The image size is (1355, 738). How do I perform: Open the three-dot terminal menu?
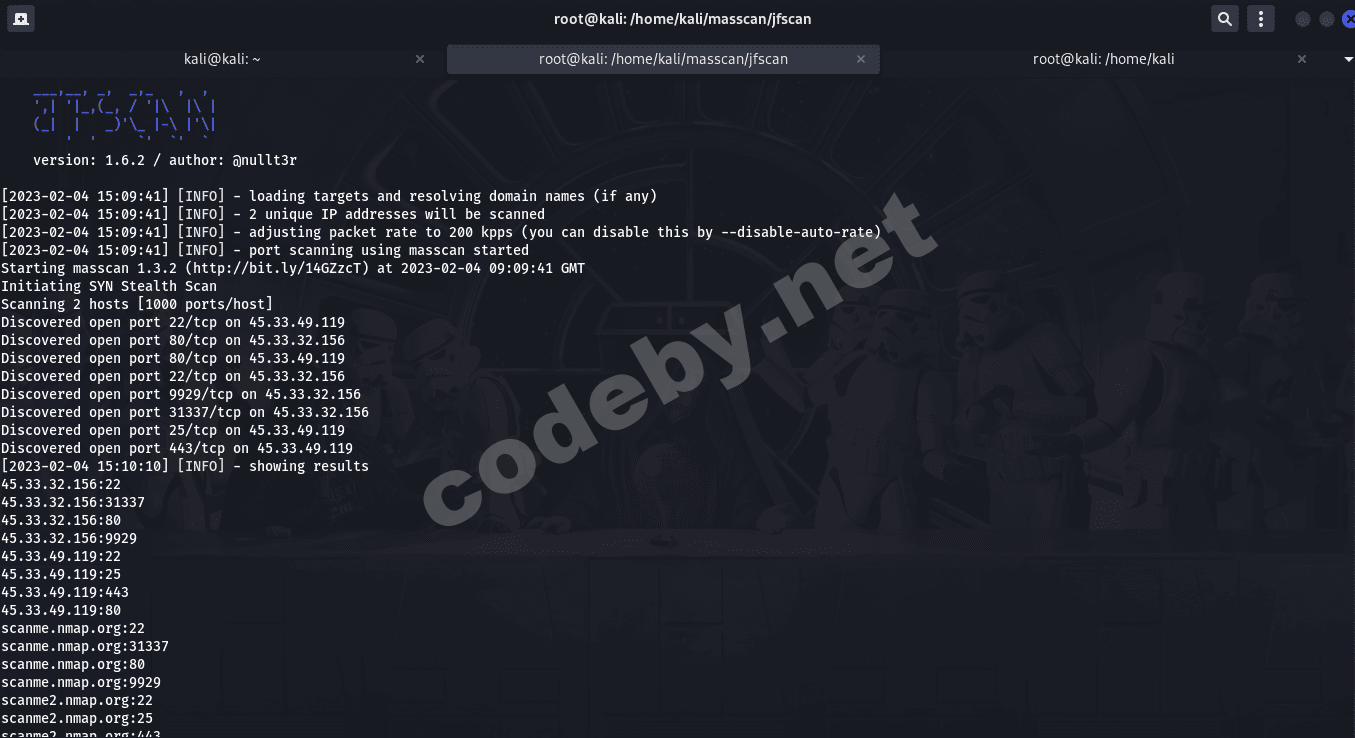point(1261,19)
